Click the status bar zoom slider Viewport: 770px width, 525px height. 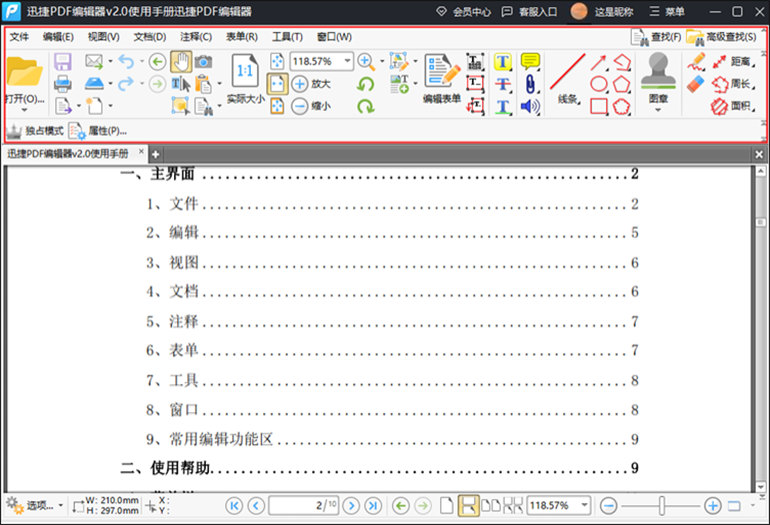(x=660, y=505)
